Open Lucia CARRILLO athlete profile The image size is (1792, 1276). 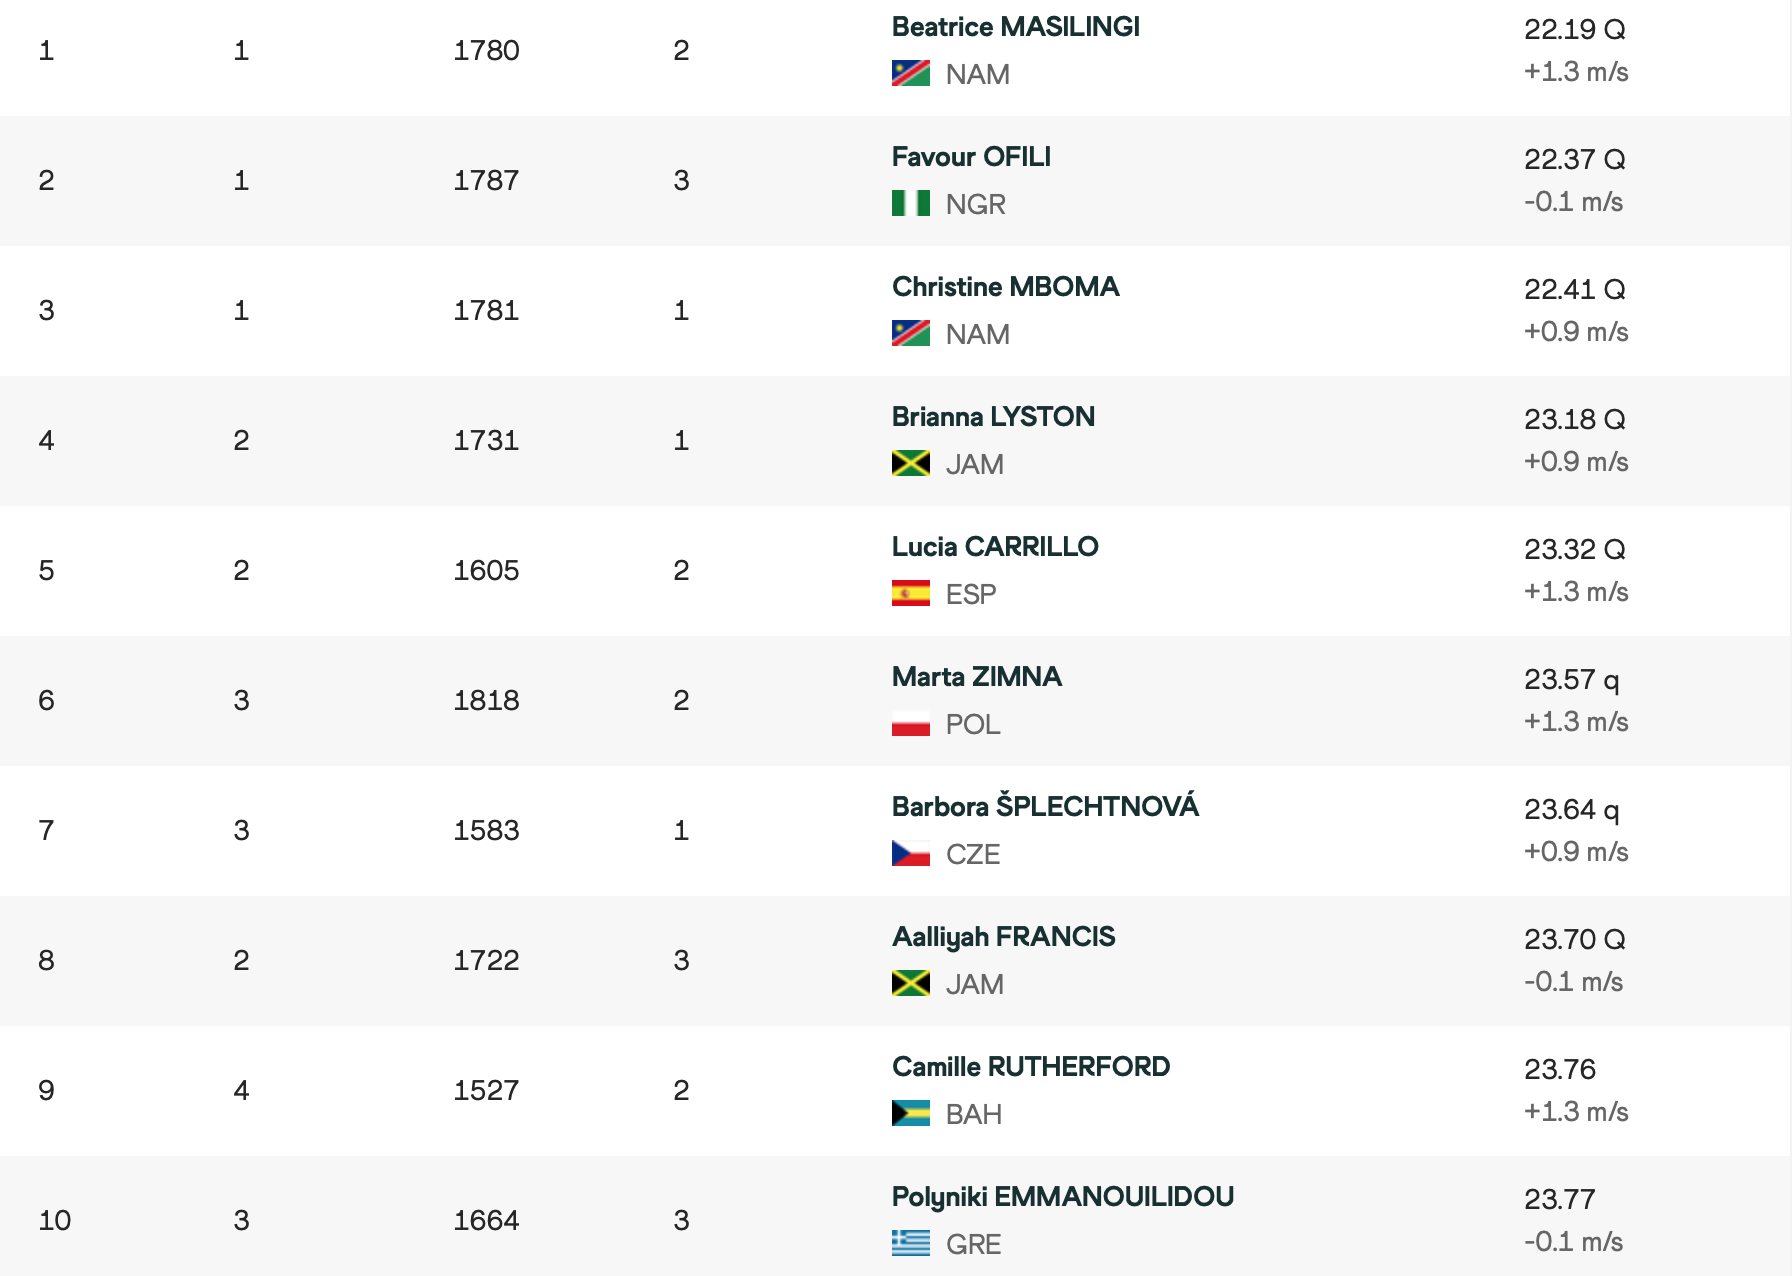995,547
